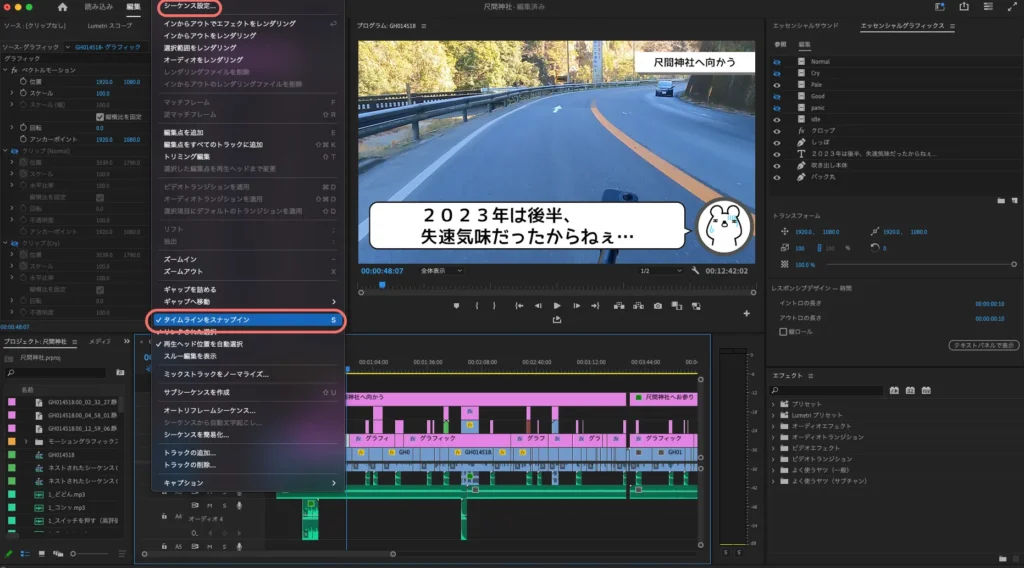Toggle visibility of Cry layer
The image size is (1024, 568).
coord(776,73)
